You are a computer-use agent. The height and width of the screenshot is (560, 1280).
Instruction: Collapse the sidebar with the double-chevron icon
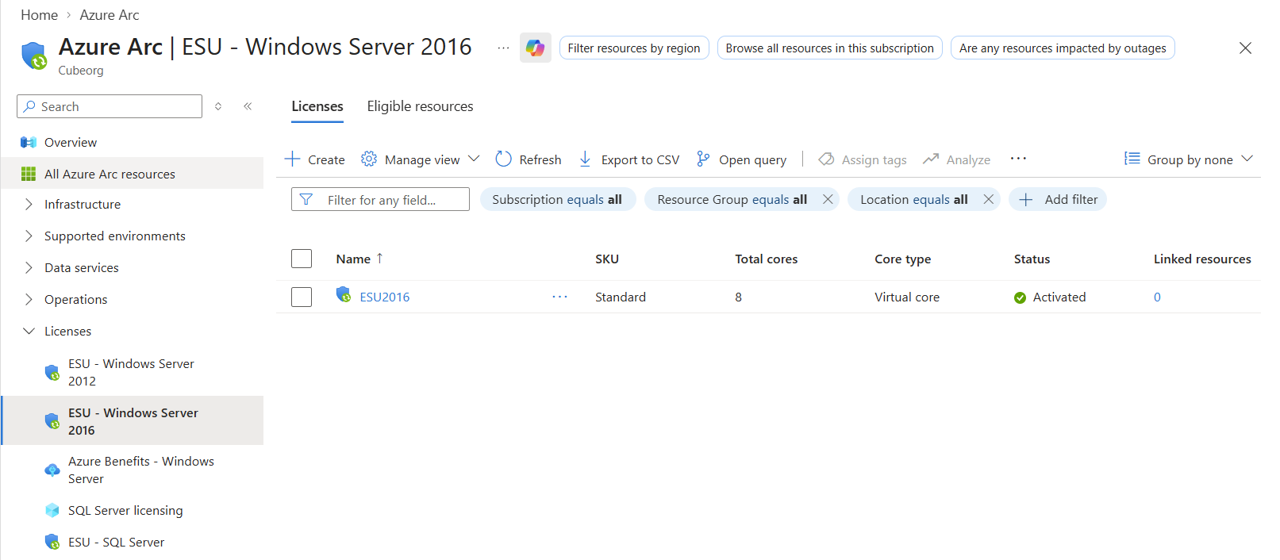(247, 106)
